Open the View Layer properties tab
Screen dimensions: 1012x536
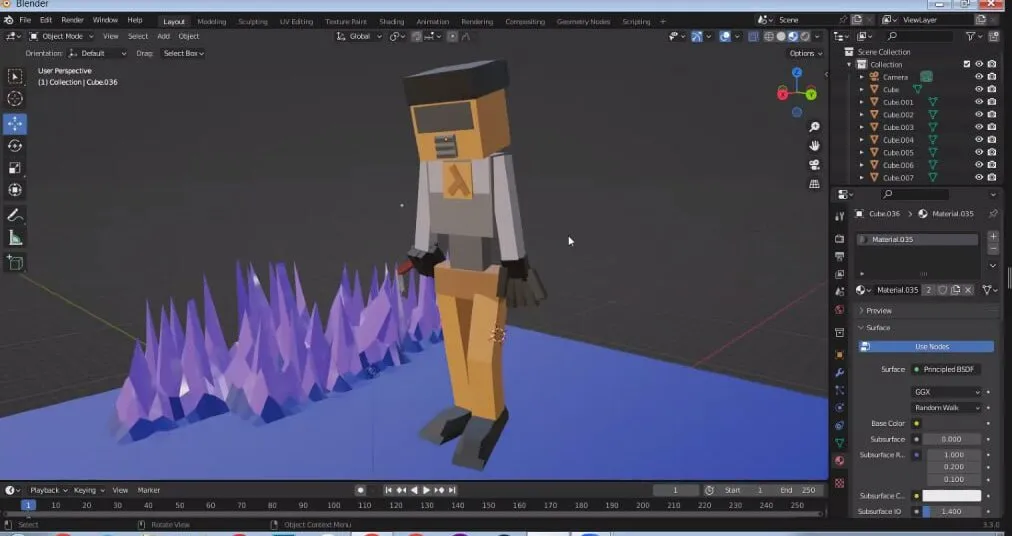(839, 274)
